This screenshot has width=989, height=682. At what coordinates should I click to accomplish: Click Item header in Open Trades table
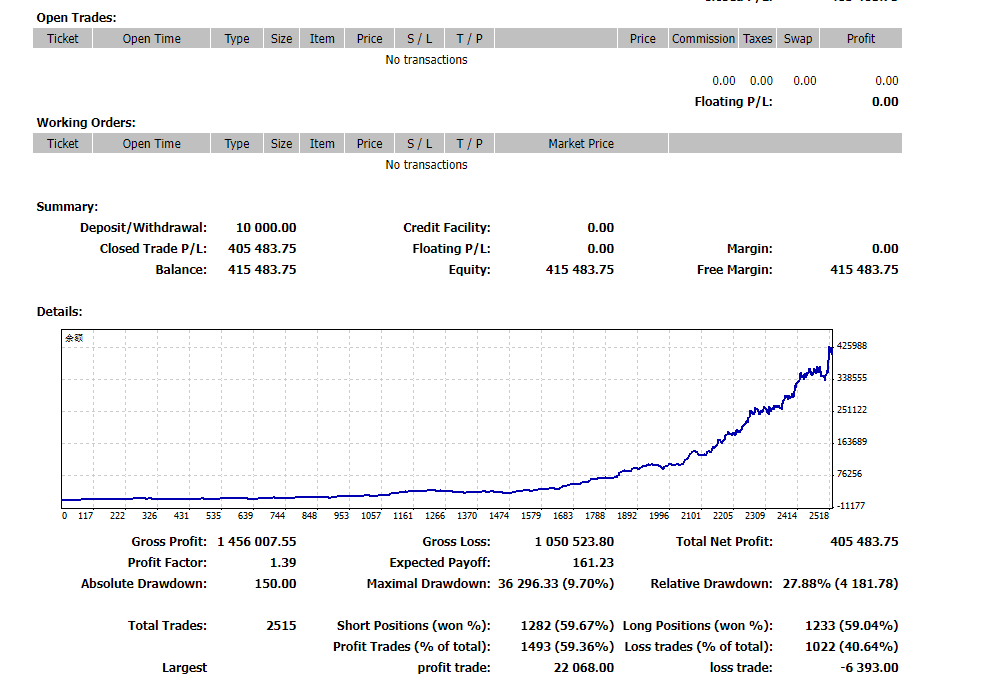tap(322, 38)
